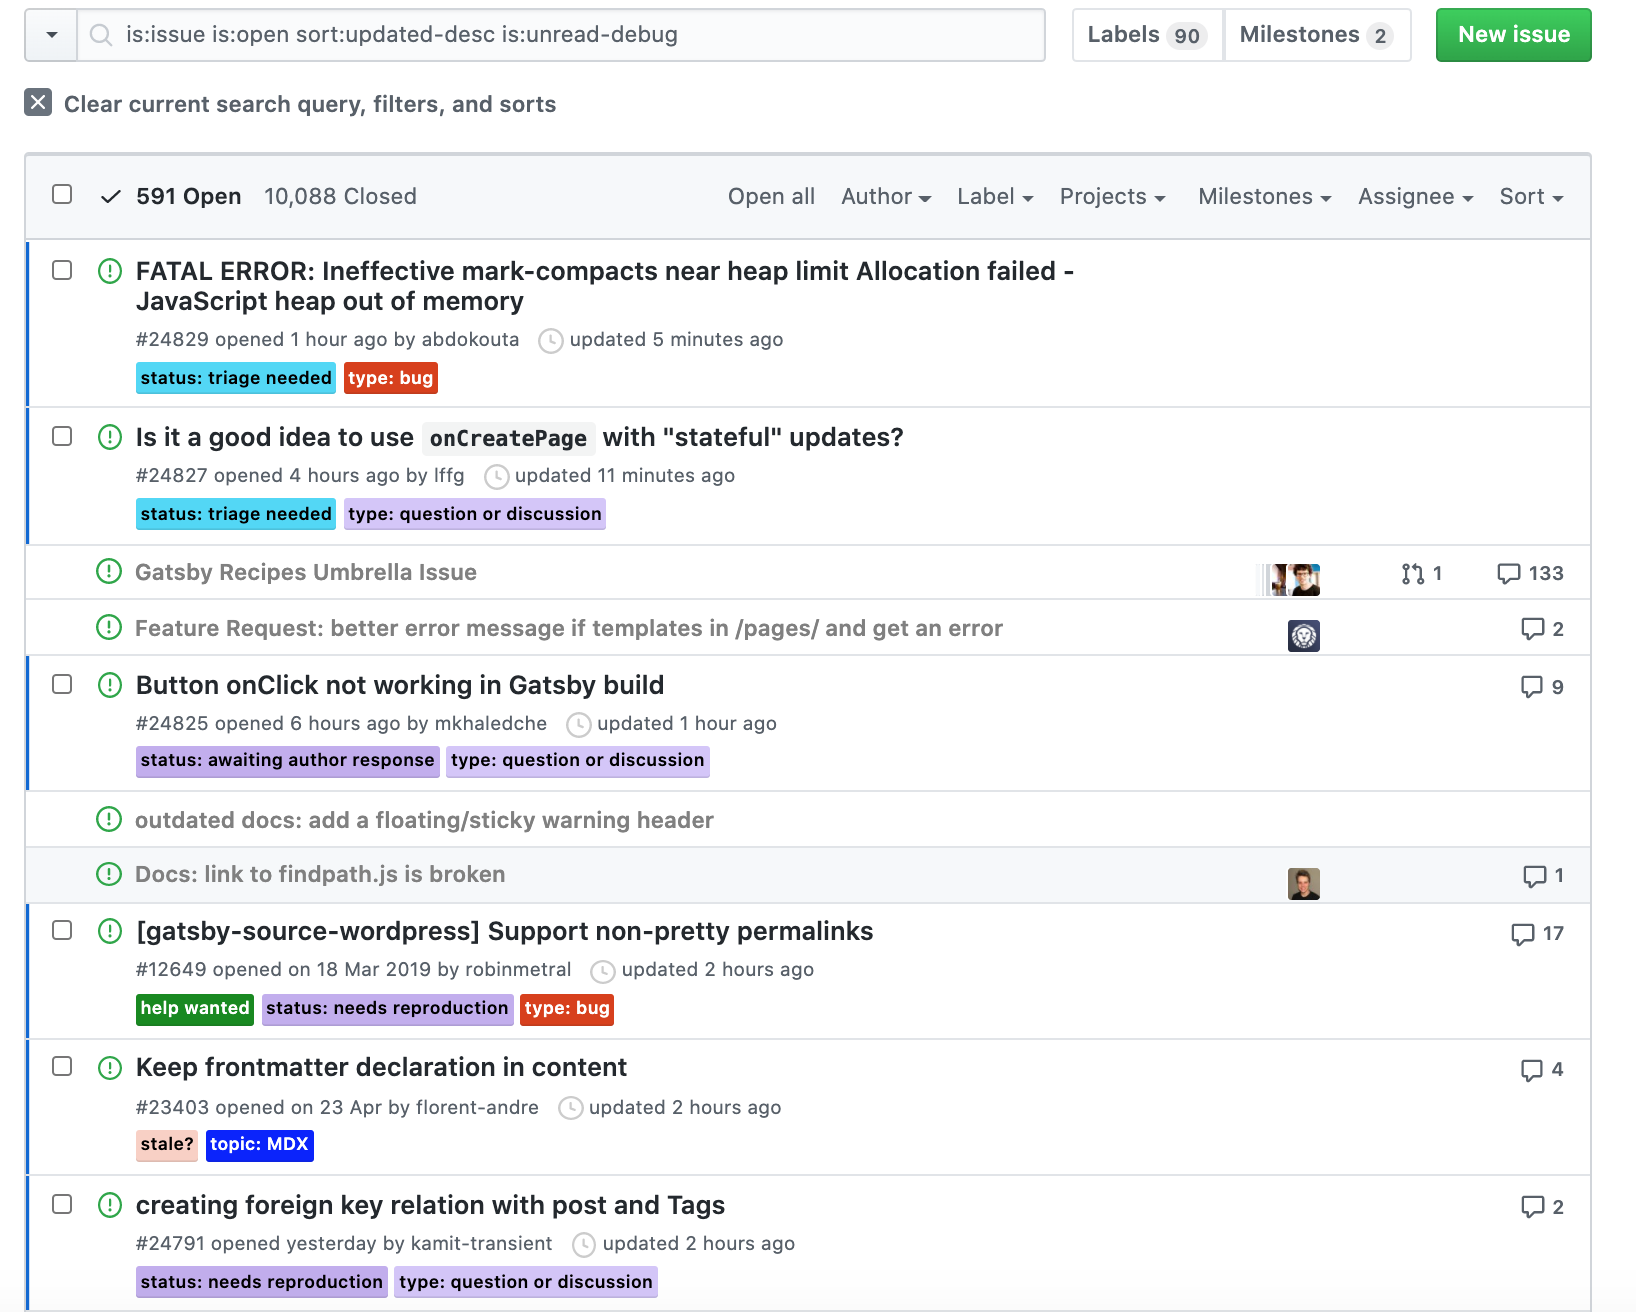
Task: Clear current search query, filters, and sorts
Action: (x=290, y=104)
